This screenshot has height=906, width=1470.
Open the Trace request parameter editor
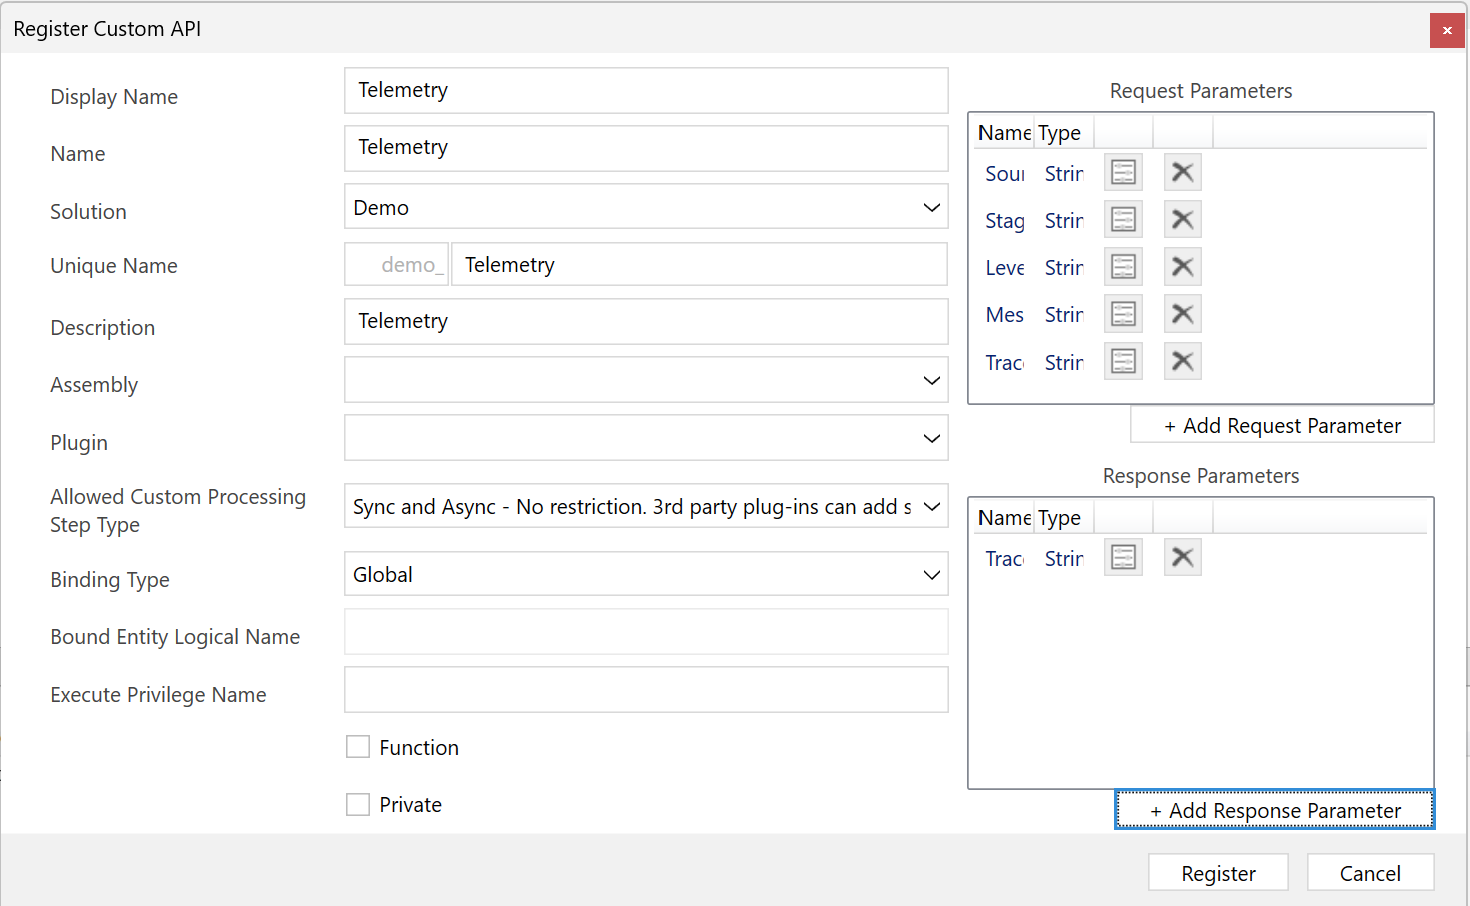point(1122,360)
